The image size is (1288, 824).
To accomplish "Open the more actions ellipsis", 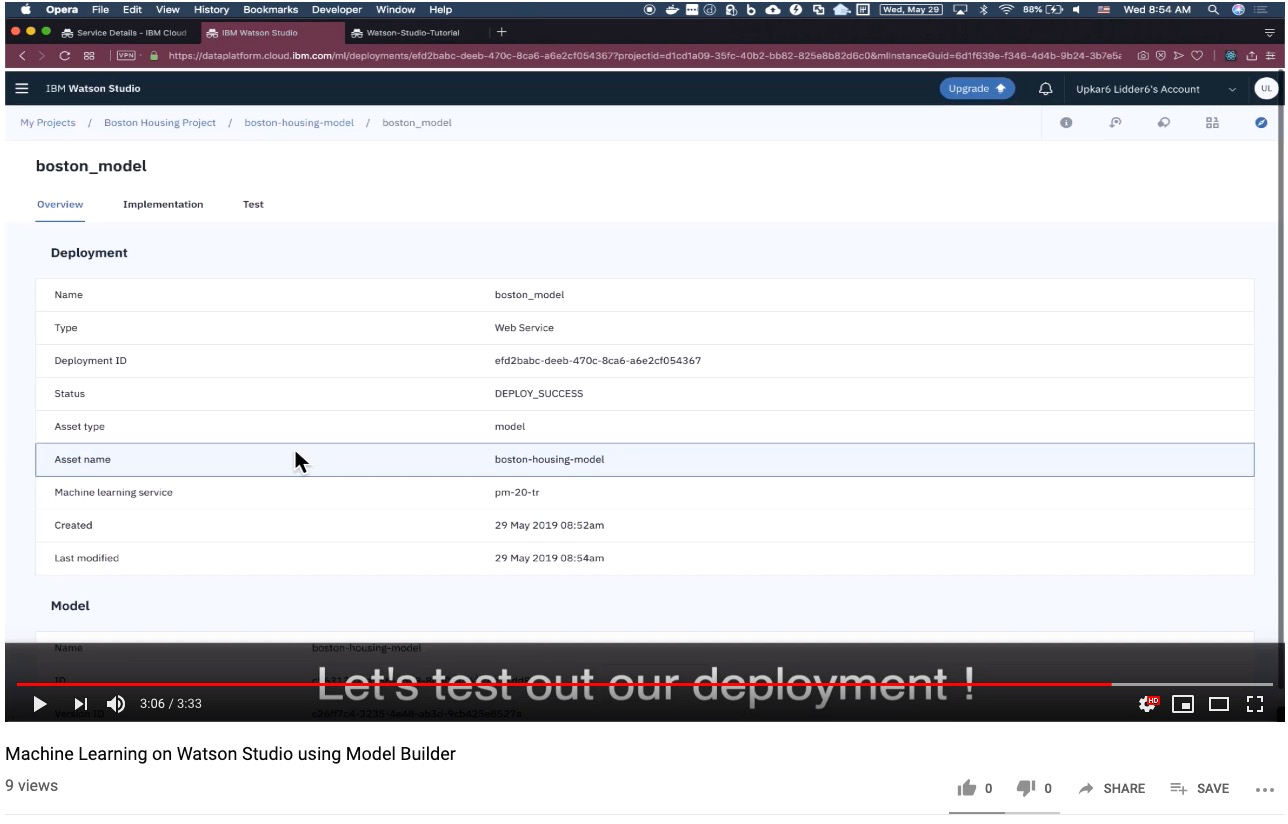I will 1264,789.
